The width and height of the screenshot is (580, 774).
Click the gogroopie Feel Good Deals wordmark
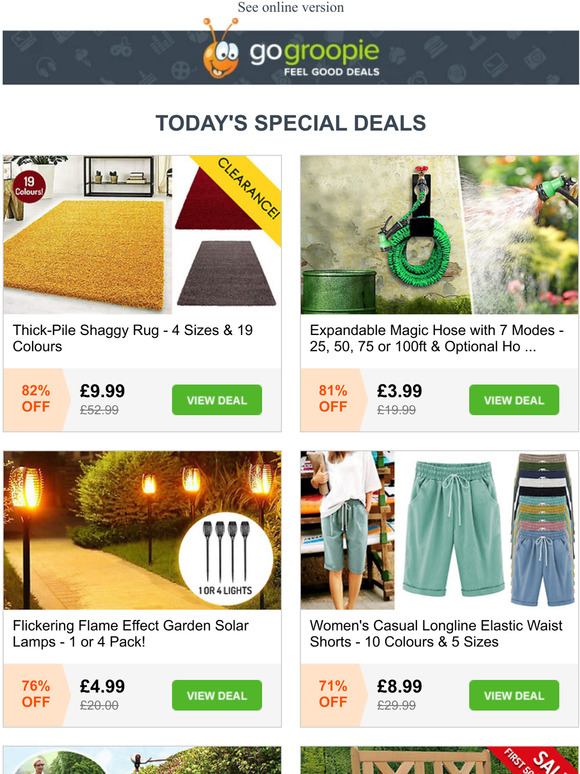[x=314, y=58]
